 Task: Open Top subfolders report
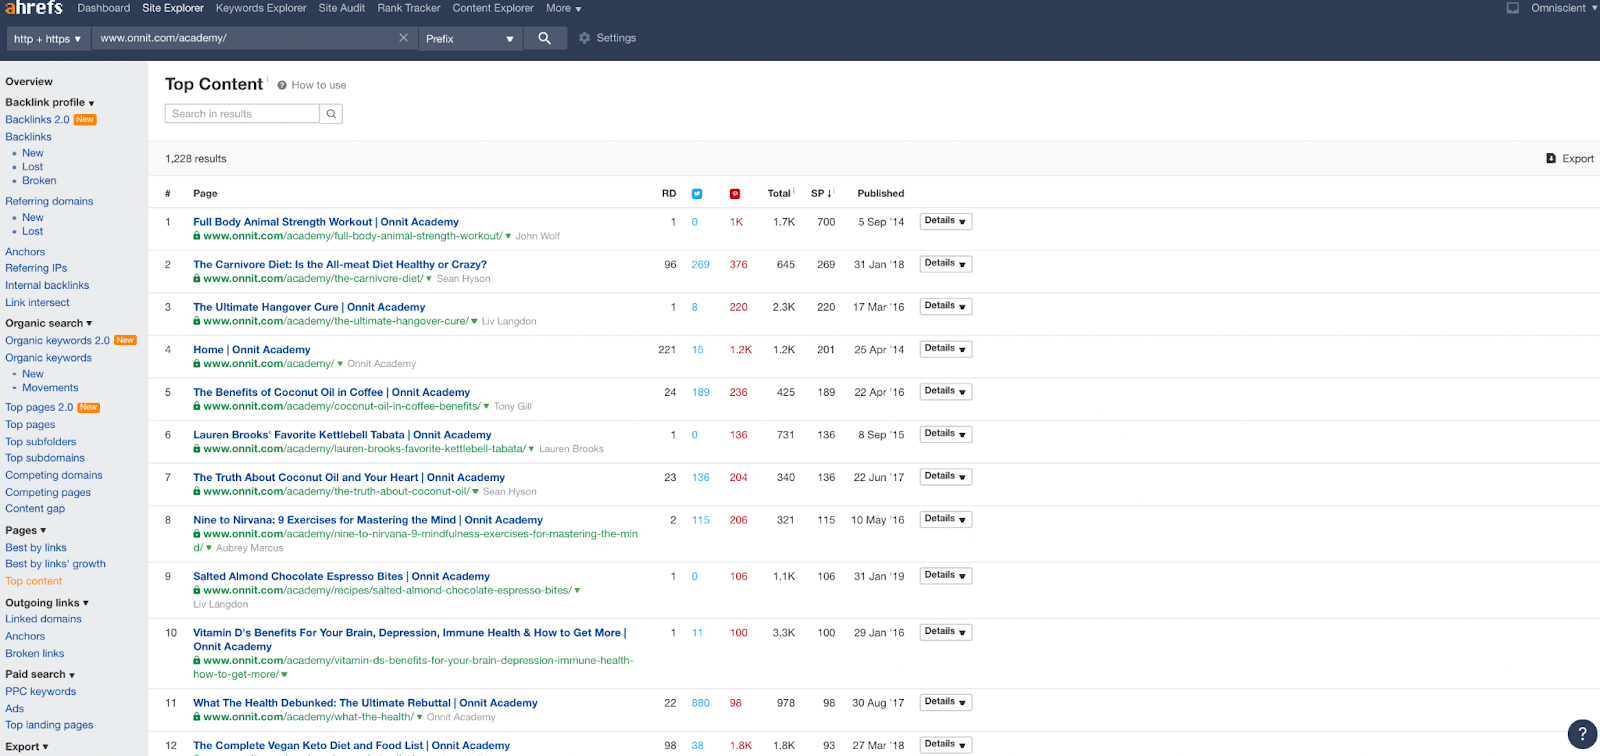41,442
